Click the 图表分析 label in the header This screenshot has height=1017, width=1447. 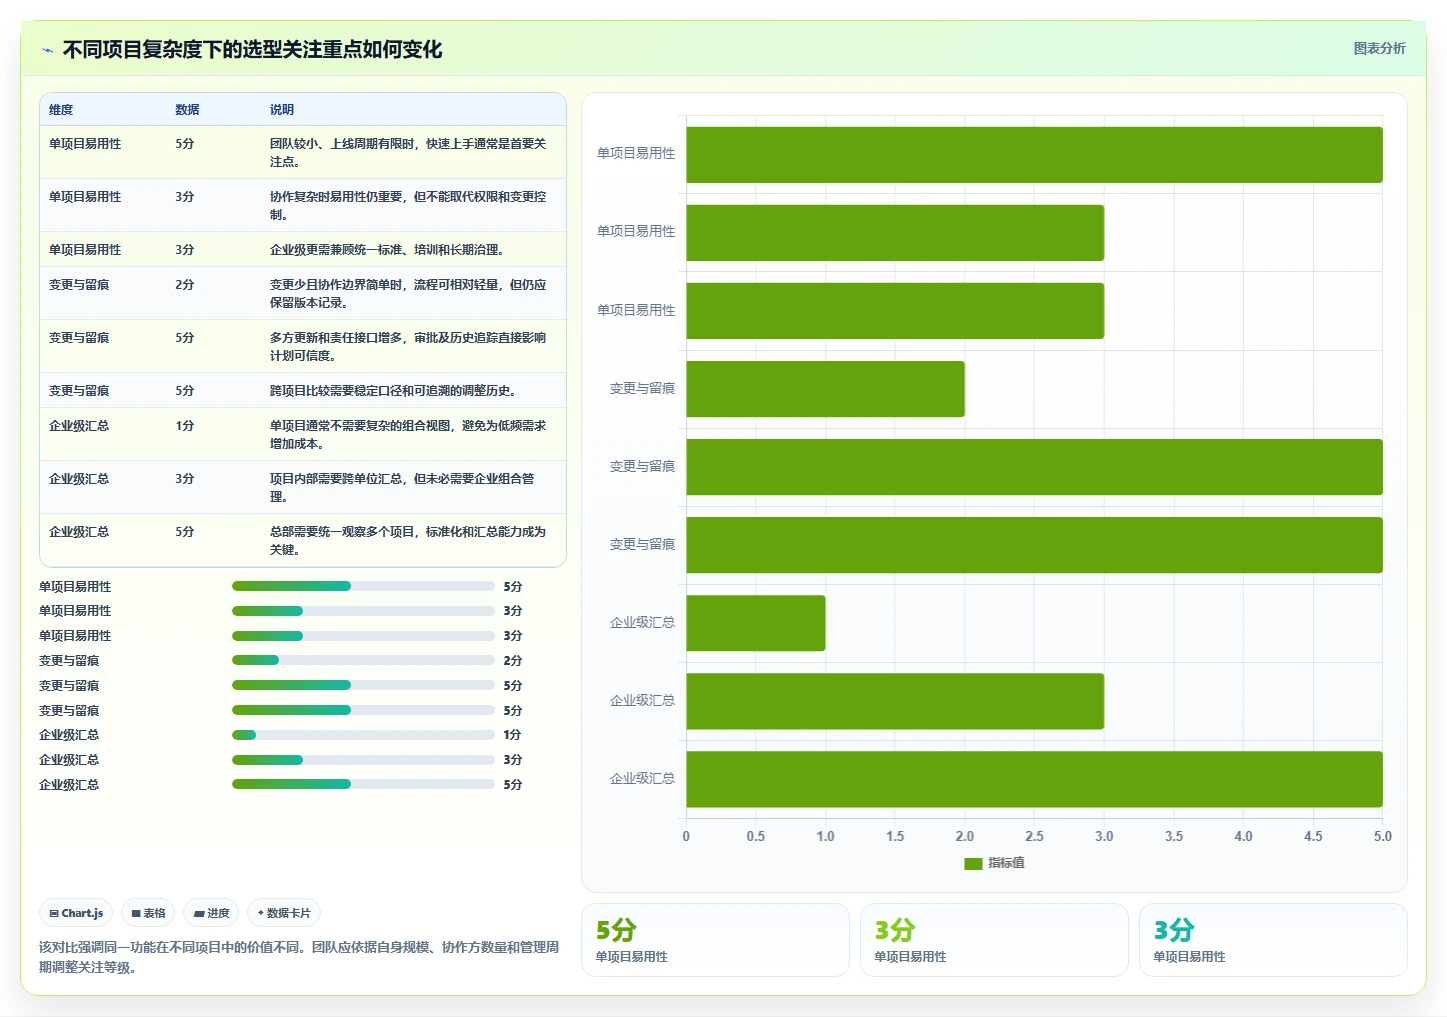[x=1379, y=48]
